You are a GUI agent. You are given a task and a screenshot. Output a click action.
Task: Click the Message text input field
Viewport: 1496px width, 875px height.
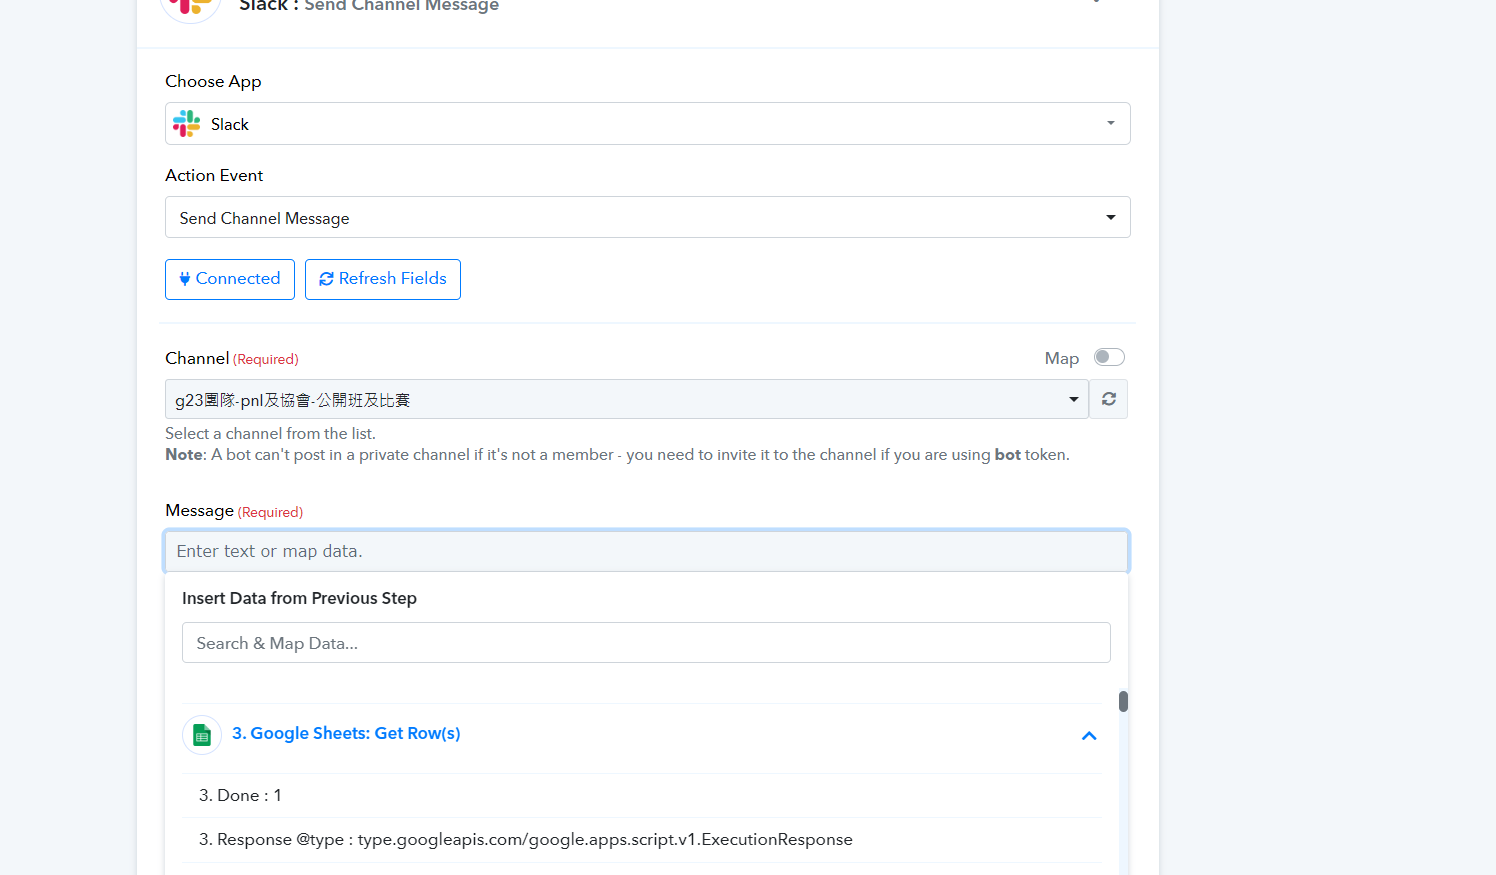tap(647, 551)
